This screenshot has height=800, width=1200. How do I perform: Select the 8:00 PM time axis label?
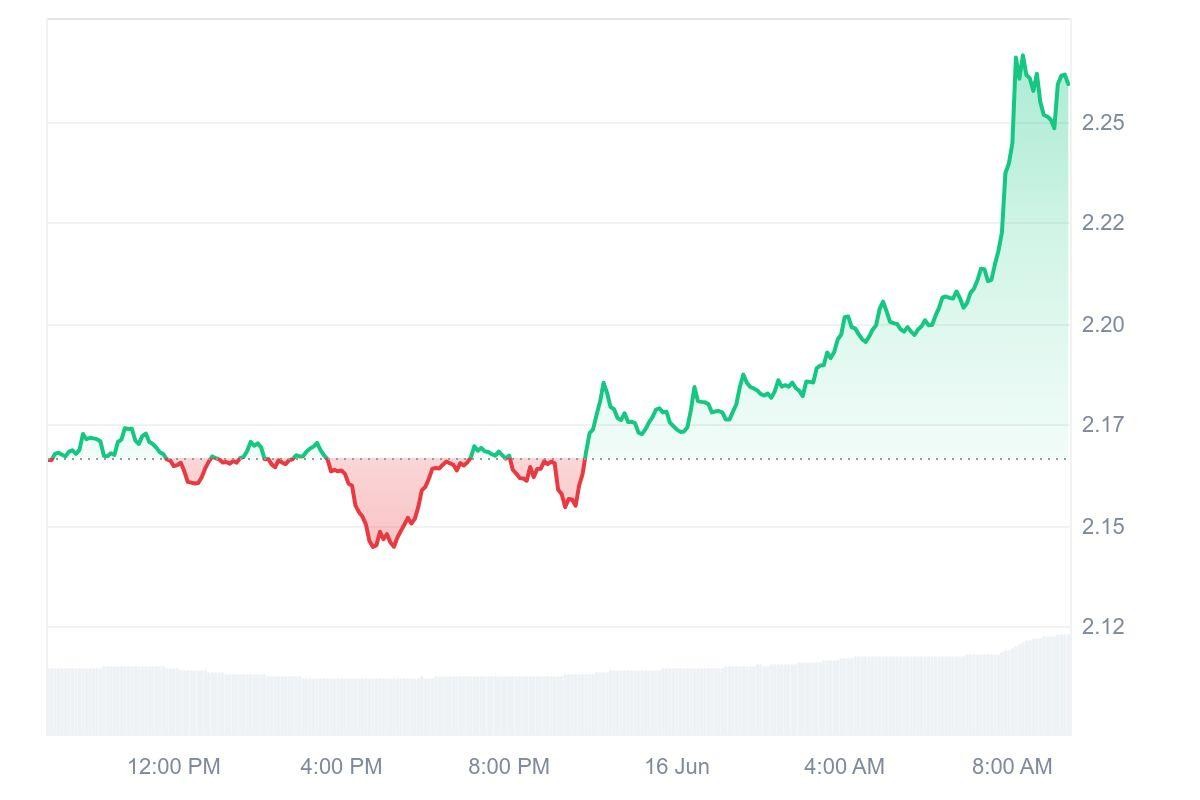(x=509, y=767)
